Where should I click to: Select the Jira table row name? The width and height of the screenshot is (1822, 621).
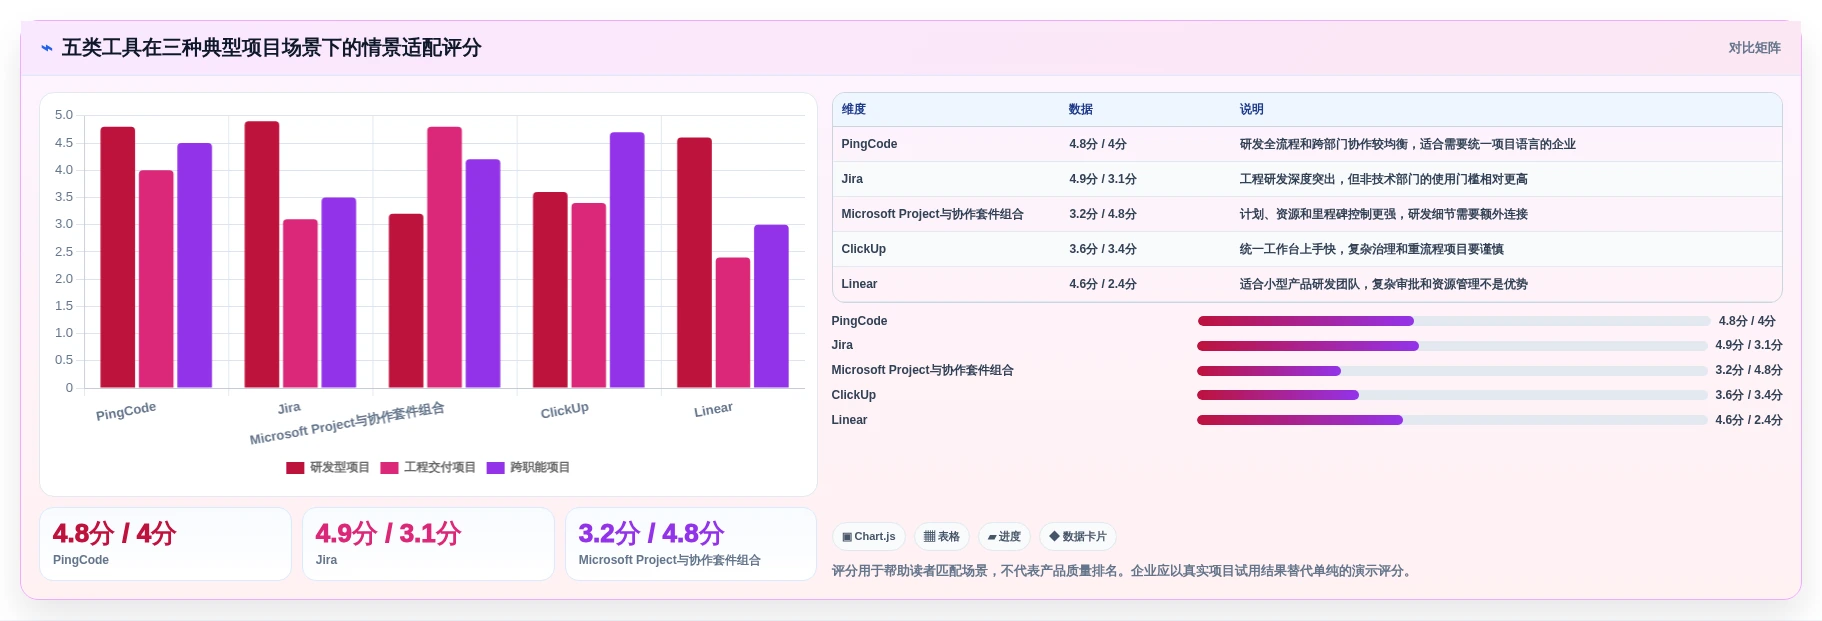click(x=852, y=179)
